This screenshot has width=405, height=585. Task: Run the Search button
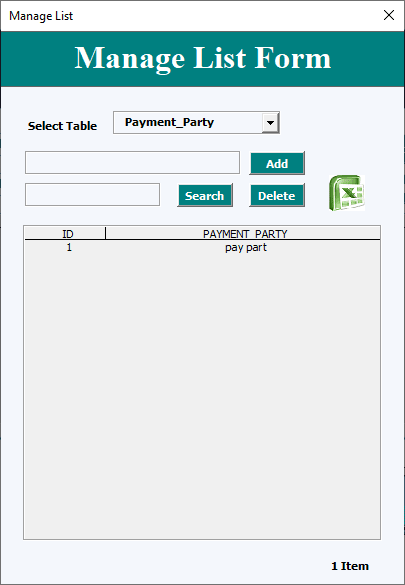tap(205, 195)
